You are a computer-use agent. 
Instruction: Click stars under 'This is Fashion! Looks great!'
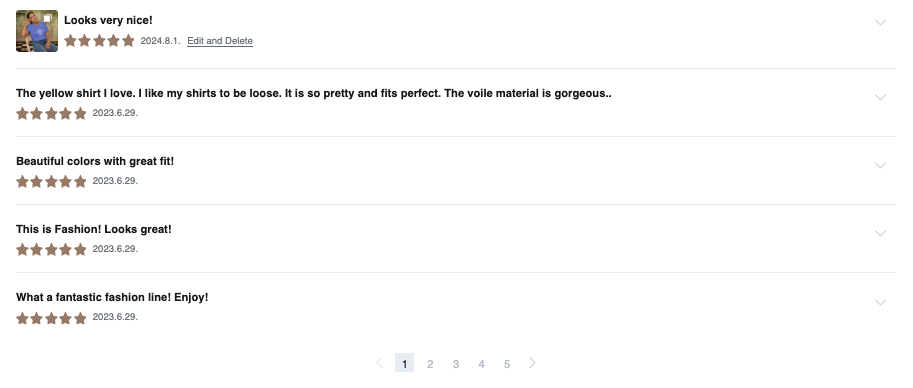(x=51, y=249)
